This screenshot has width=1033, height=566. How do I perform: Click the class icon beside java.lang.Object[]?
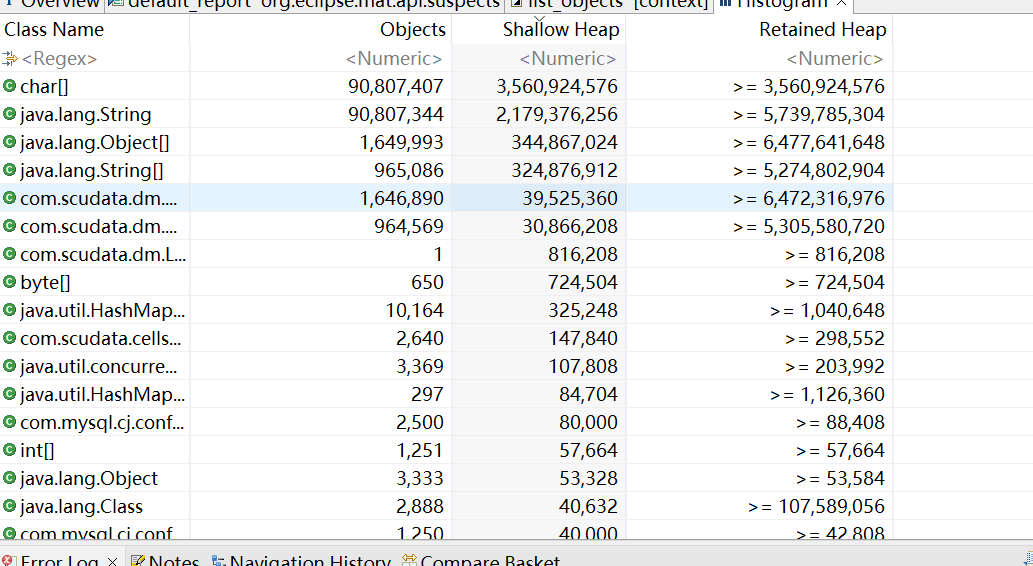[10, 143]
